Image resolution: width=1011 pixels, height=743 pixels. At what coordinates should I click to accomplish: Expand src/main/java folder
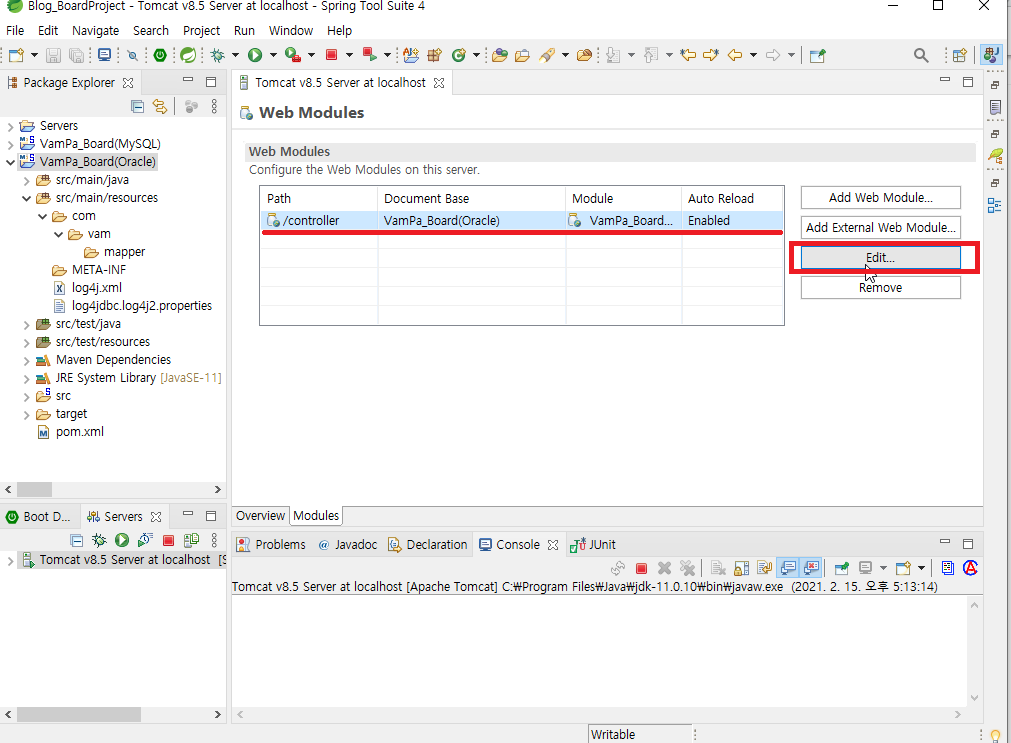coord(26,180)
